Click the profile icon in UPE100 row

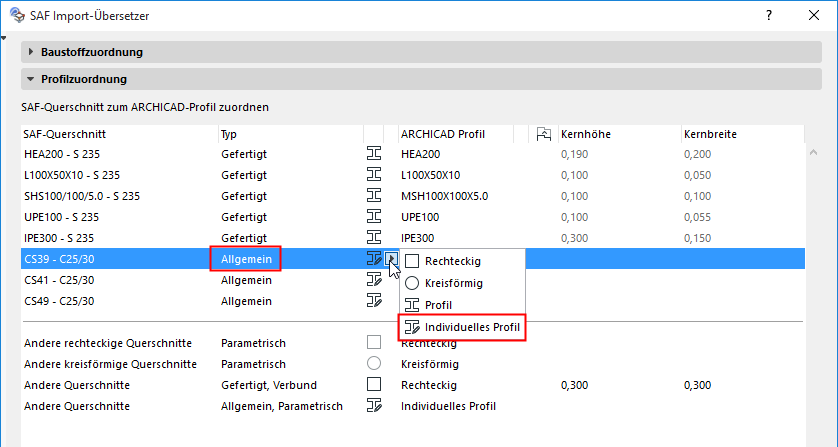pyautogui.click(x=374, y=217)
